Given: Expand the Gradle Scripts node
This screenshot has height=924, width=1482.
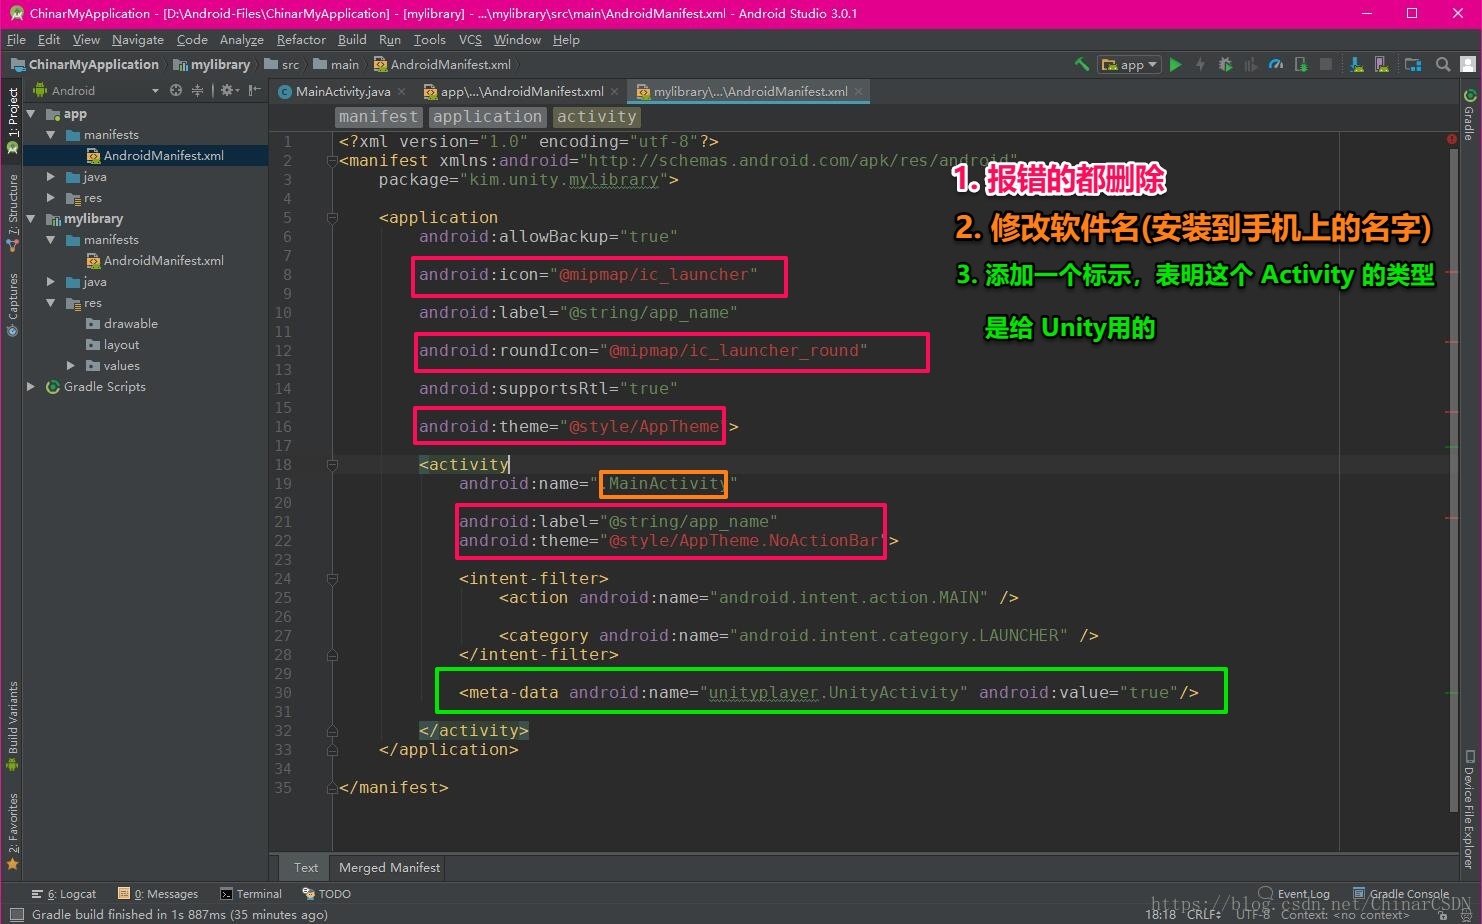Looking at the screenshot, I should 31,387.
